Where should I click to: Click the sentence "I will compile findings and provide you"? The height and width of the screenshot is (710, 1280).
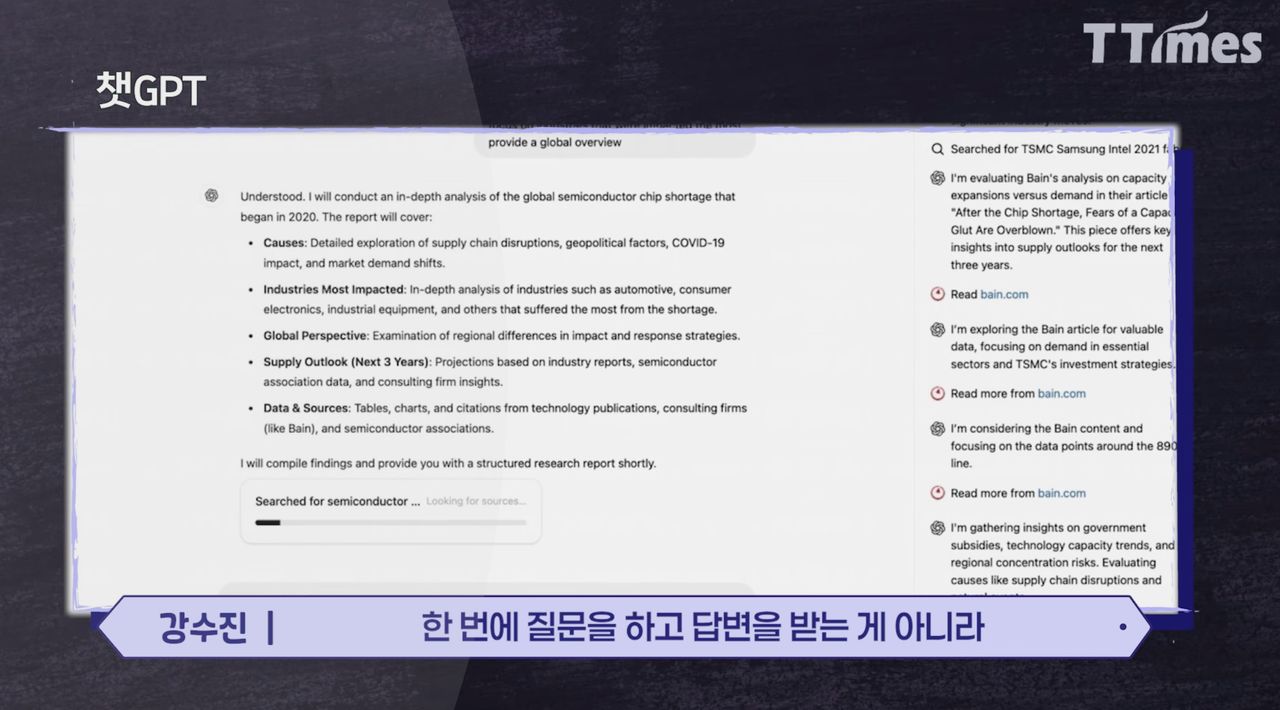448,464
